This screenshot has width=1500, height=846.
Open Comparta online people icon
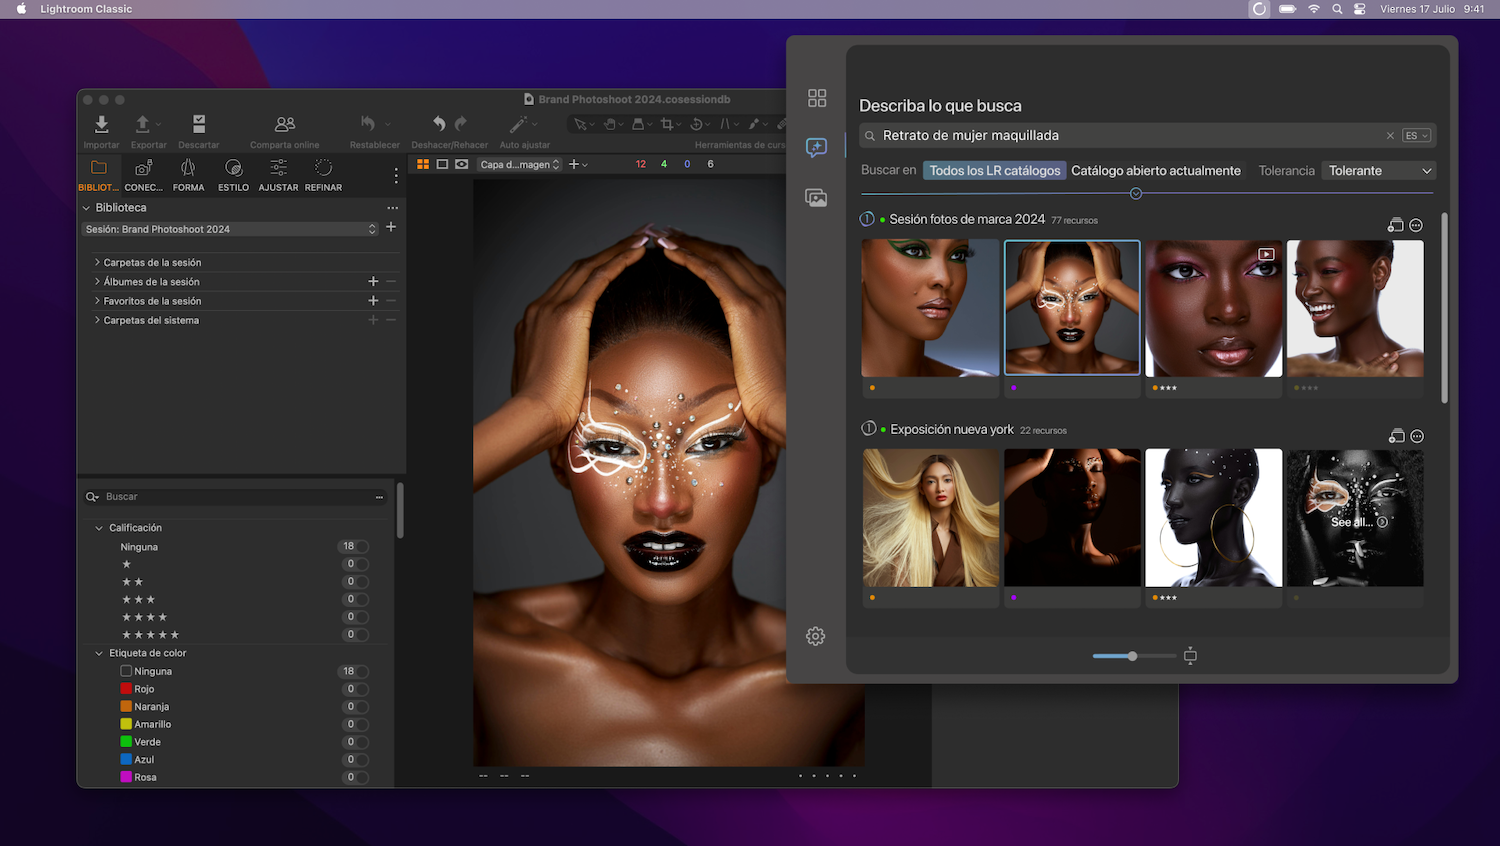tap(285, 124)
